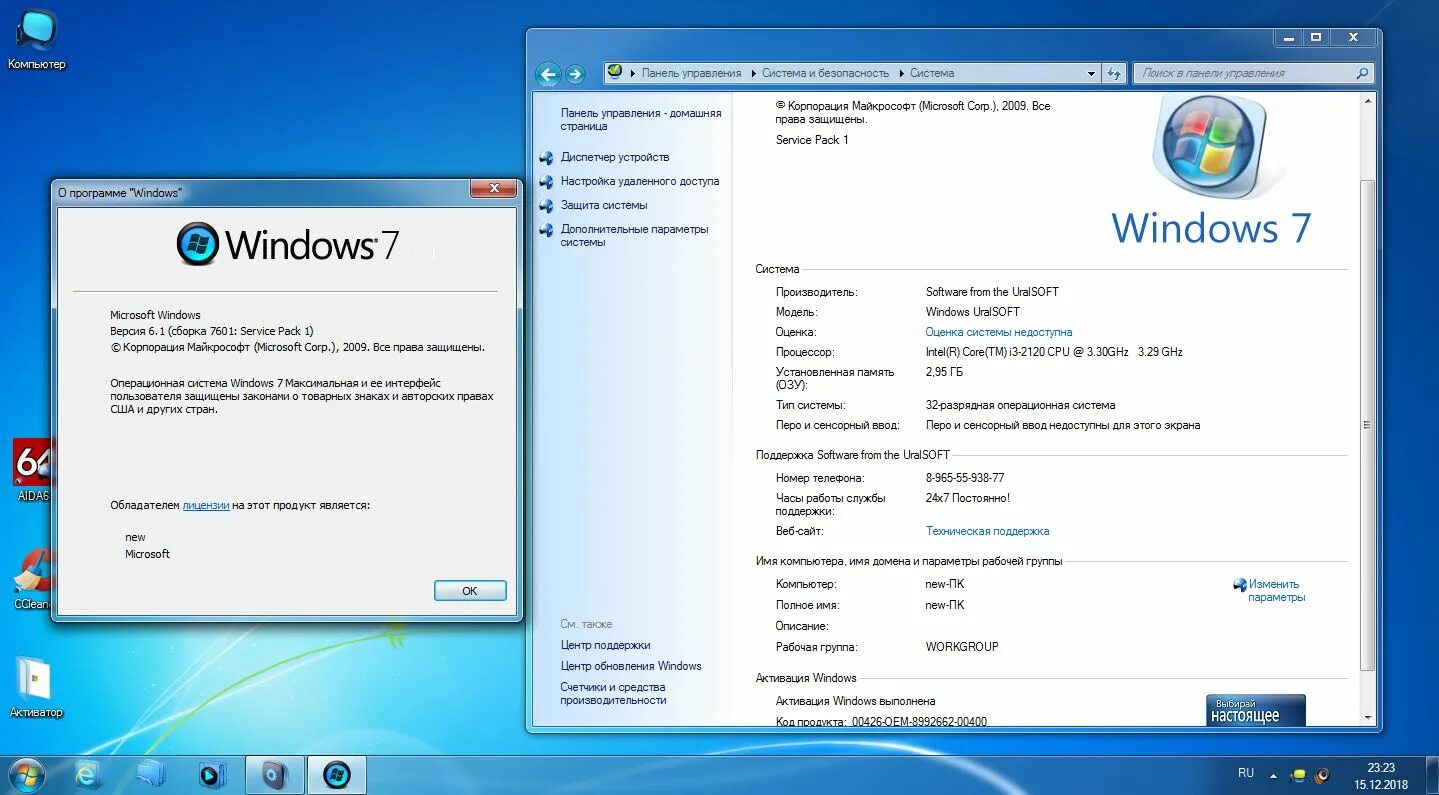This screenshot has height=795, width=1439.
Task: Launch Internet Explorer from the taskbar
Action: (x=88, y=775)
